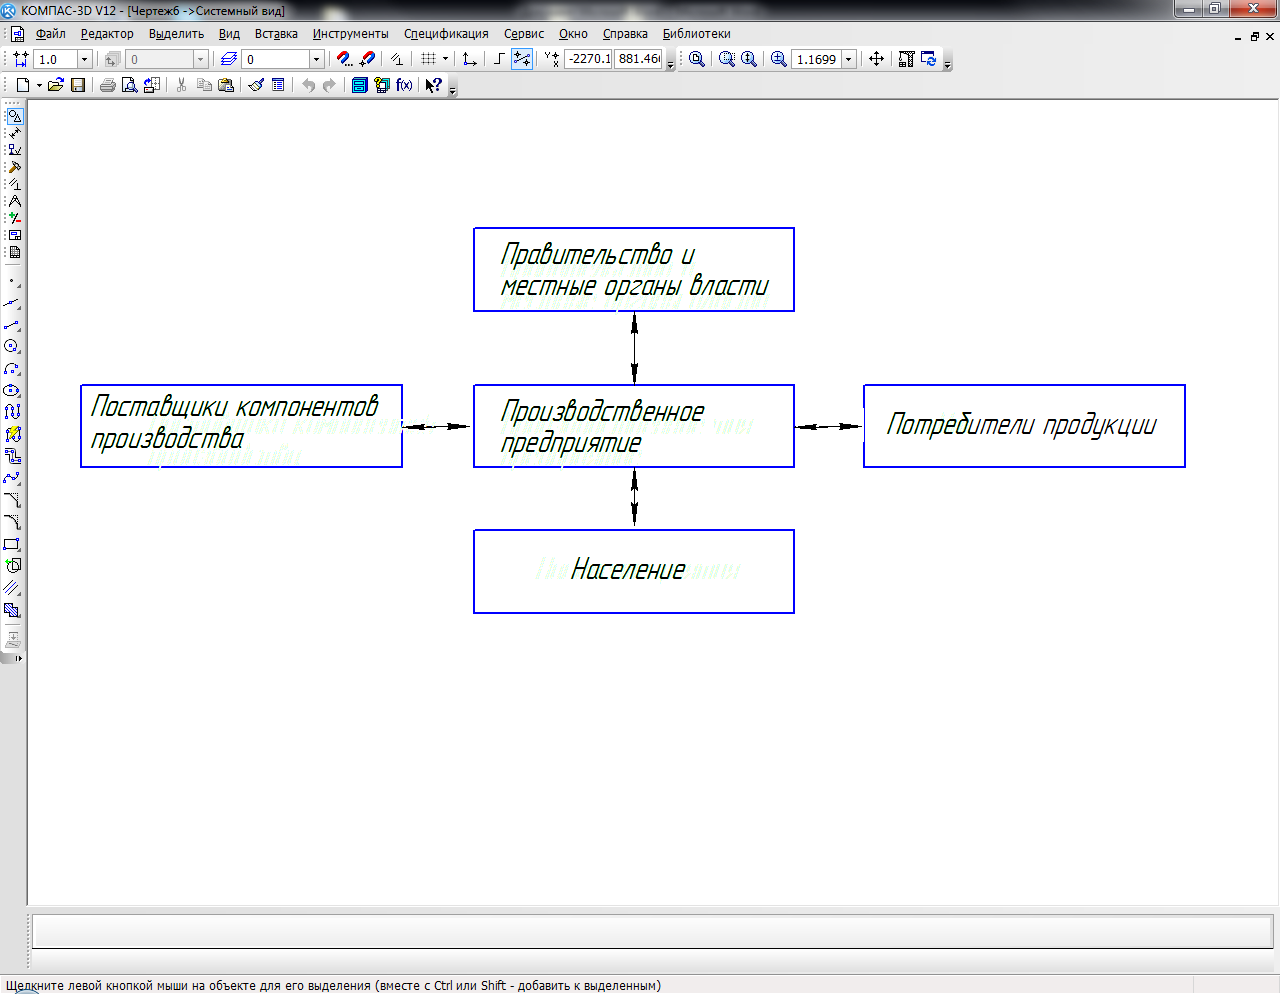The image size is (1280, 994).
Task: Select the Arc tool in side panel
Action: (x=12, y=368)
